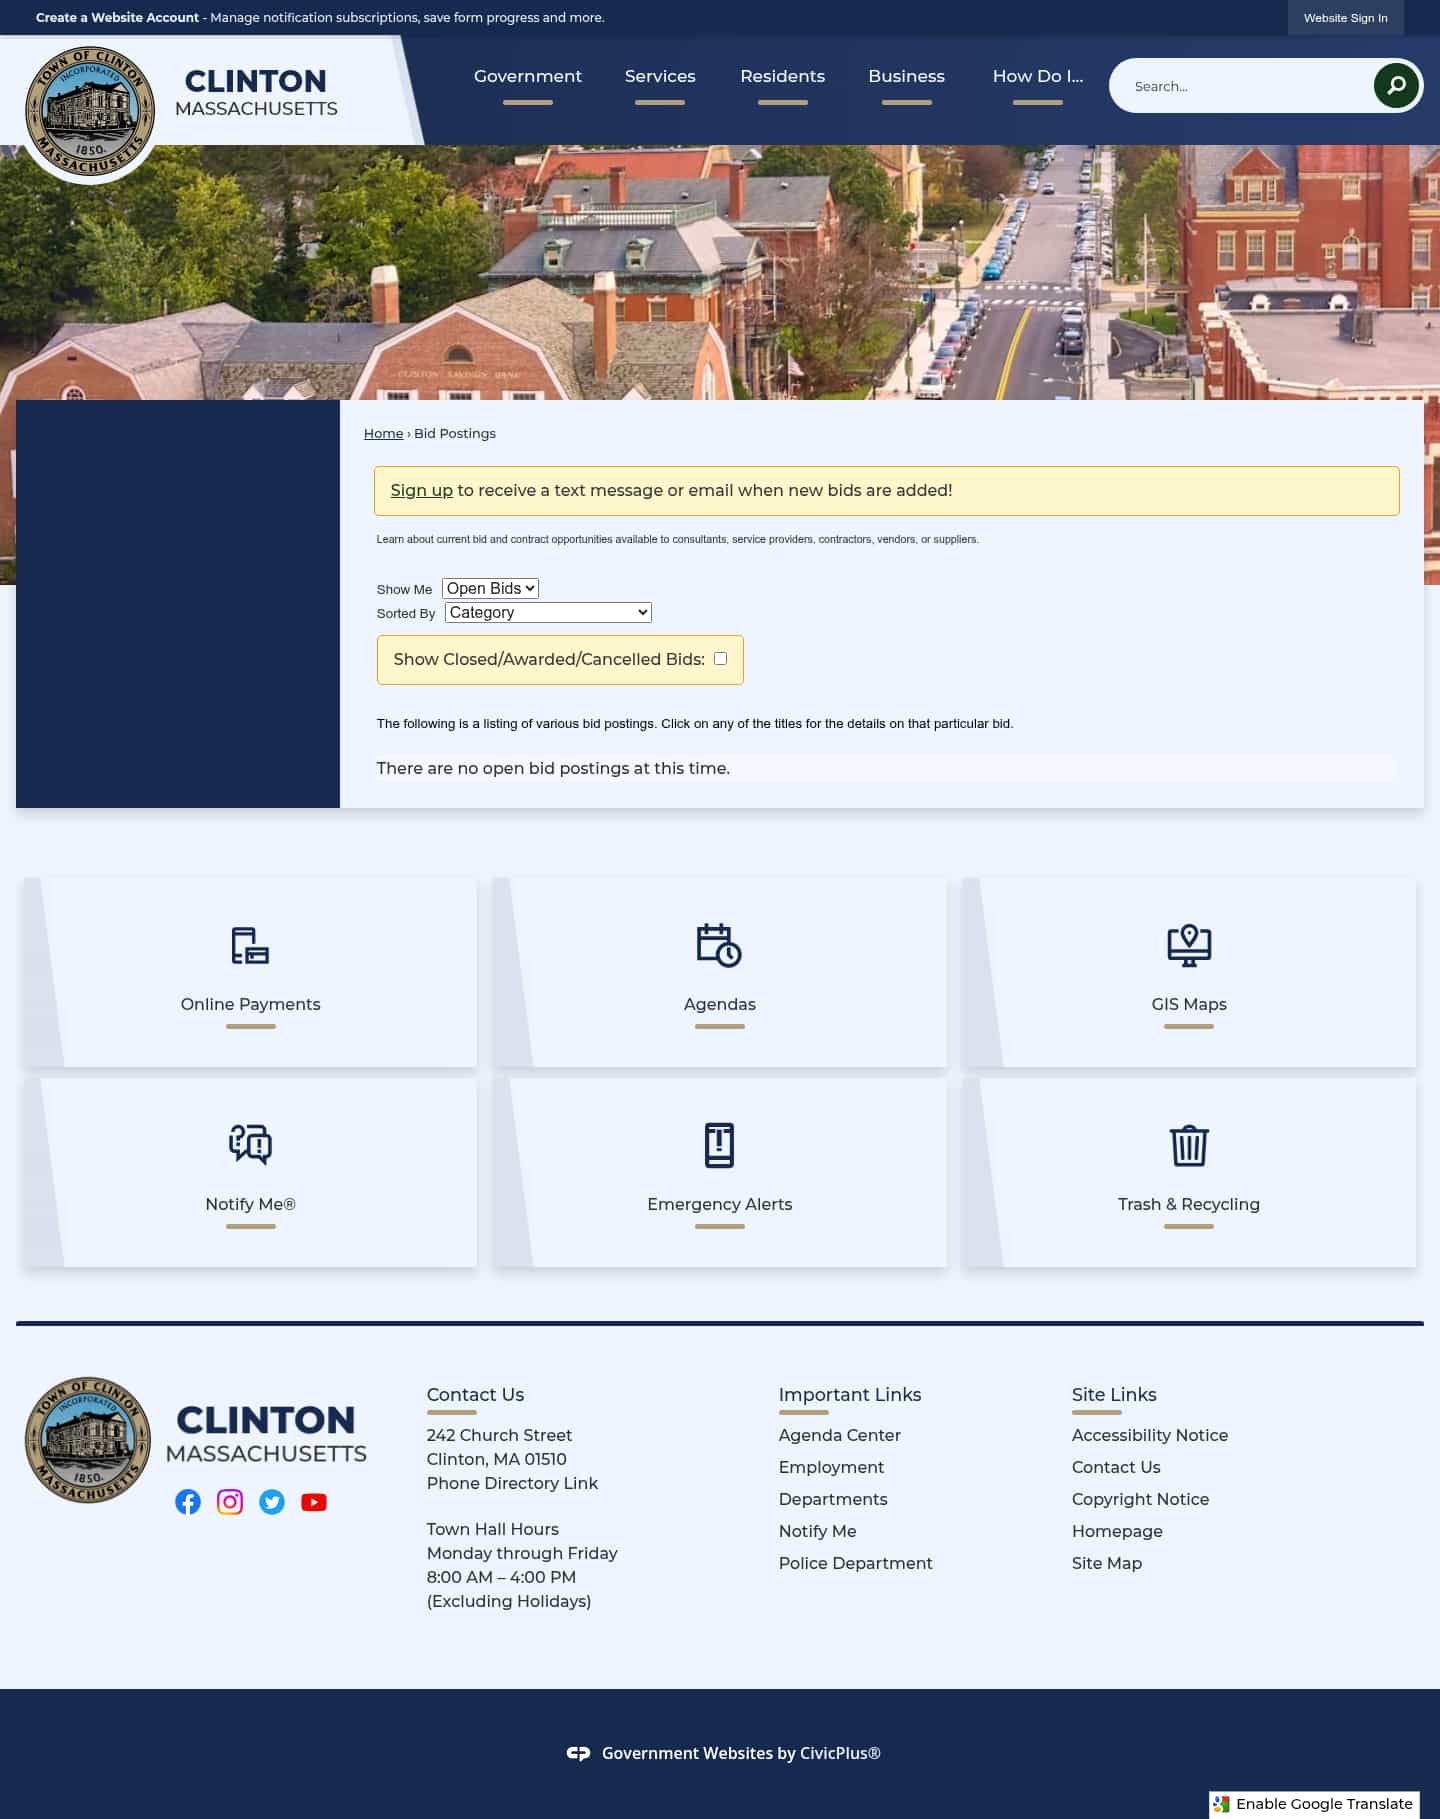This screenshot has height=1819, width=1440.
Task: Click the Site Links heading
Action: pos(1114,1394)
